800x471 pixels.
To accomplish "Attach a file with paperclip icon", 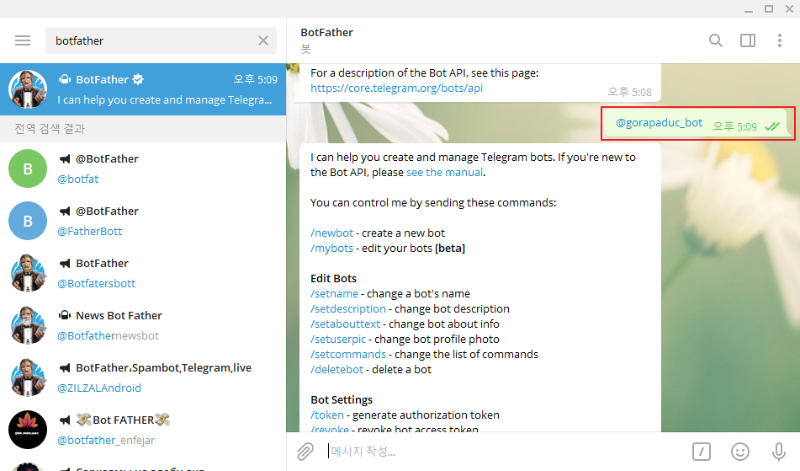I will click(306, 451).
